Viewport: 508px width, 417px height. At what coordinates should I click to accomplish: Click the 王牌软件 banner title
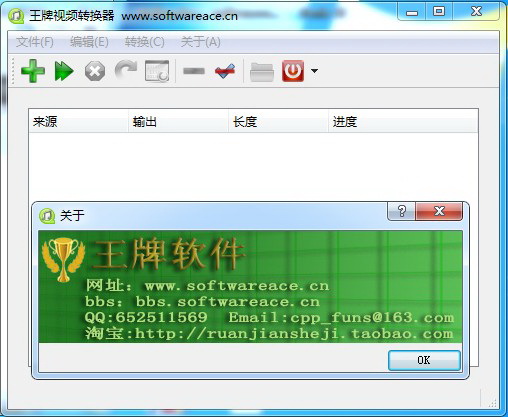click(169, 254)
